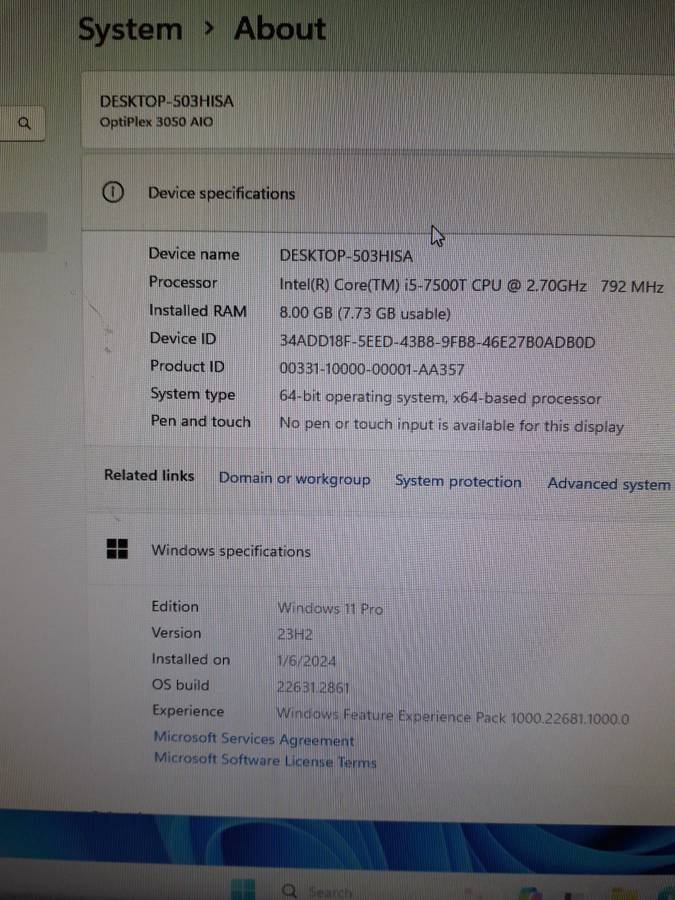Screen dimensions: 675x900
Task: Click the Product ID value 00331-10000-00001-AA357
Action: [372, 369]
